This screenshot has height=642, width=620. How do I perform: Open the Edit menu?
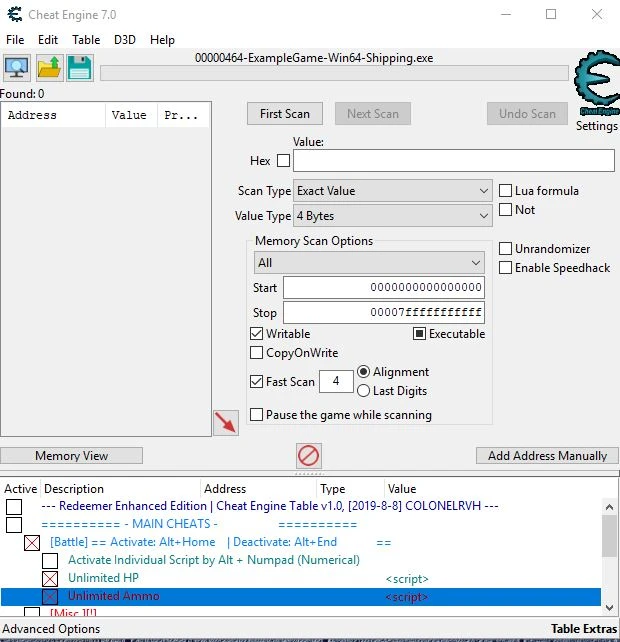[x=48, y=40]
